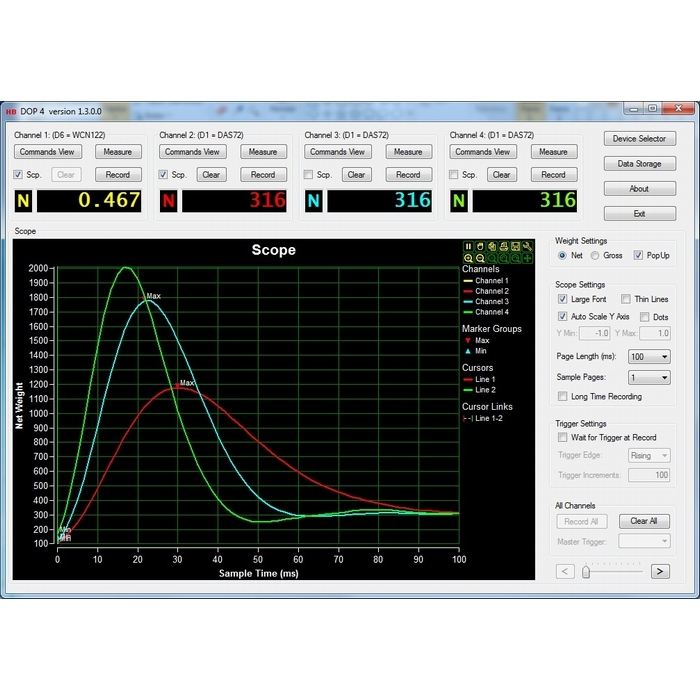Screen dimensions: 700x700
Task: Enable Long Time Recording checkbox
Action: pyautogui.click(x=562, y=397)
